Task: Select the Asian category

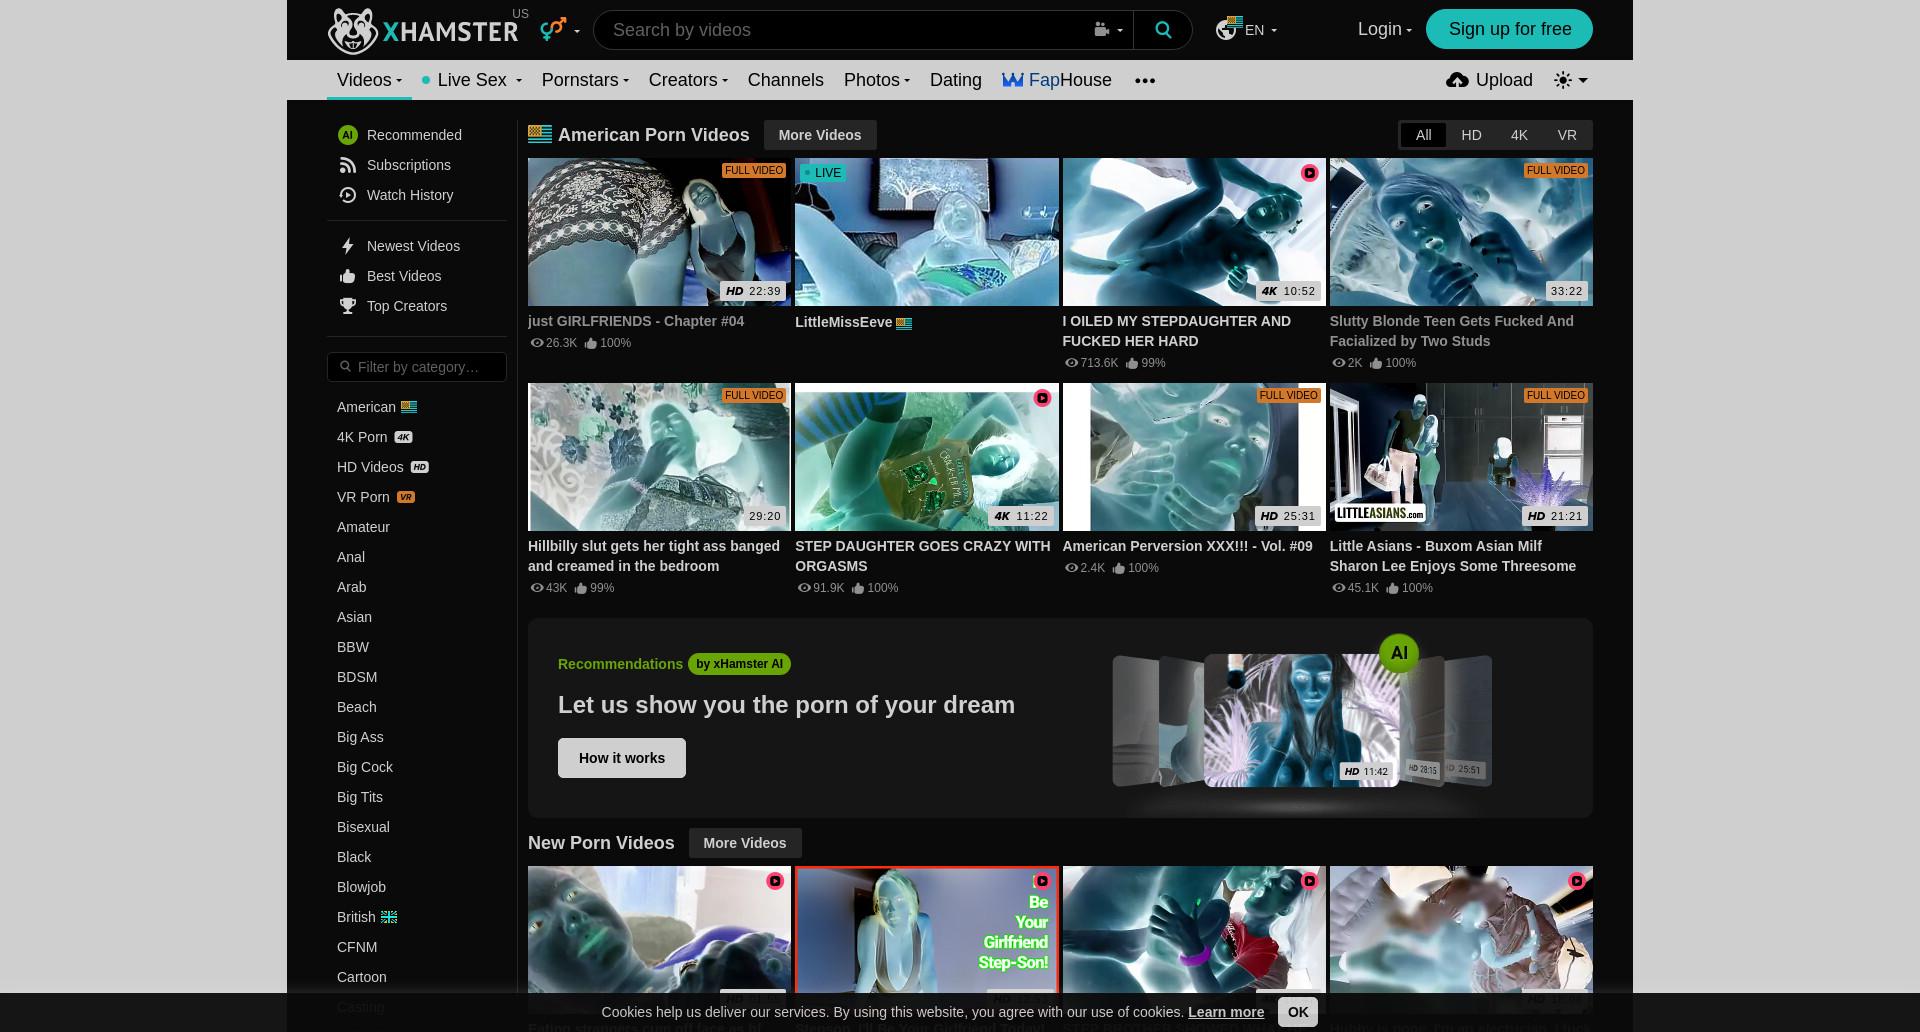Action: [x=354, y=617]
